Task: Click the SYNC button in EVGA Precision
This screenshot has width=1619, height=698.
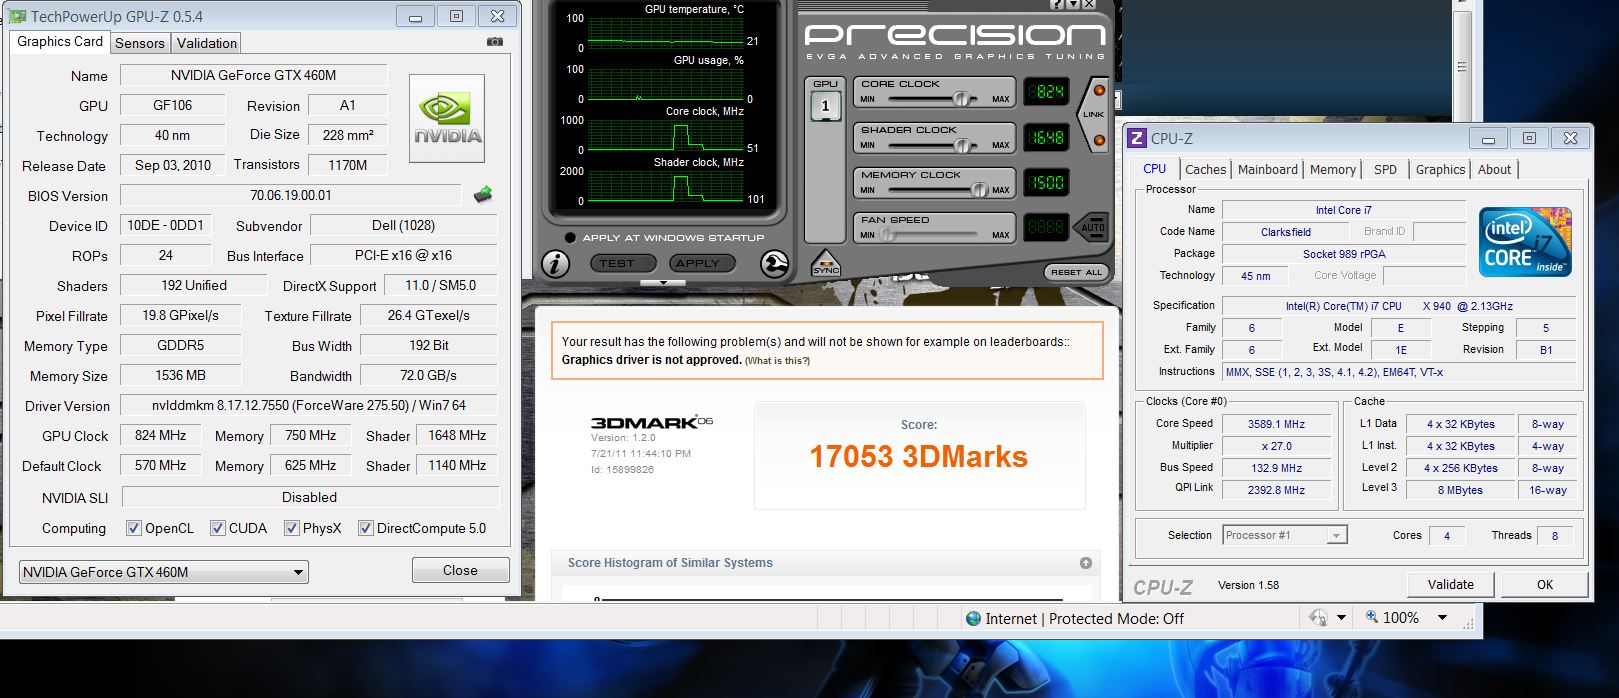Action: pyautogui.click(x=826, y=263)
